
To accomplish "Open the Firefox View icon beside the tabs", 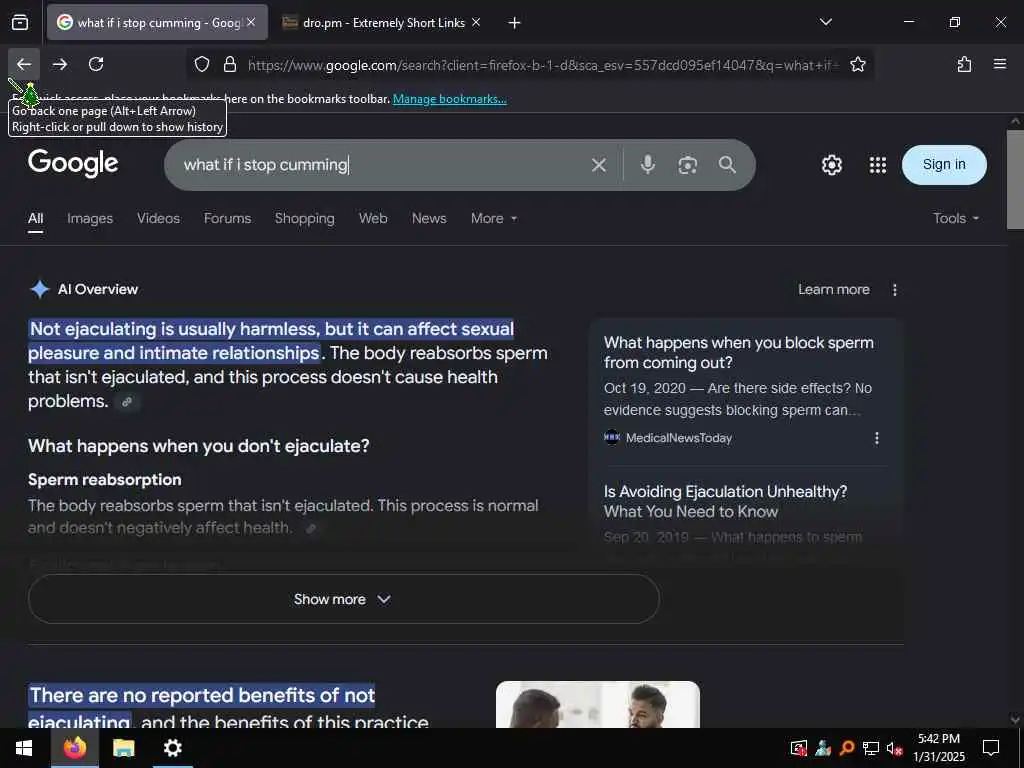I will pyautogui.click(x=20, y=22).
